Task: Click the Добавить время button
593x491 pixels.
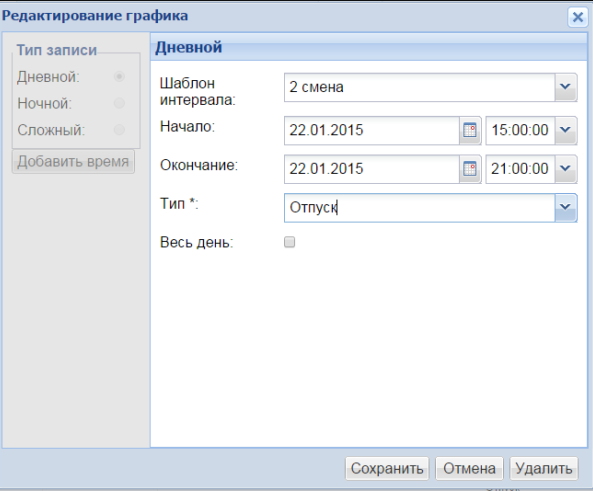Action: click(x=73, y=162)
